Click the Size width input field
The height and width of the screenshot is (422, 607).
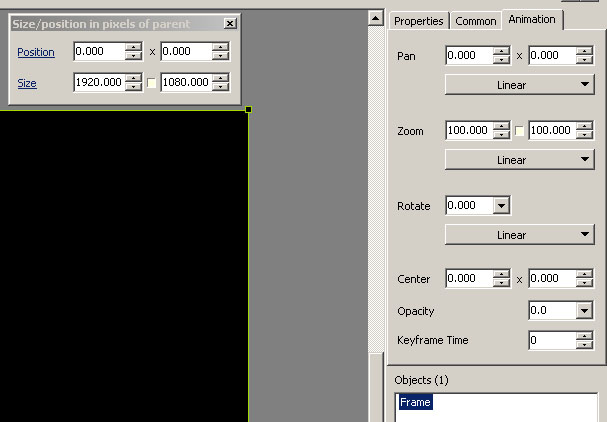coord(99,83)
